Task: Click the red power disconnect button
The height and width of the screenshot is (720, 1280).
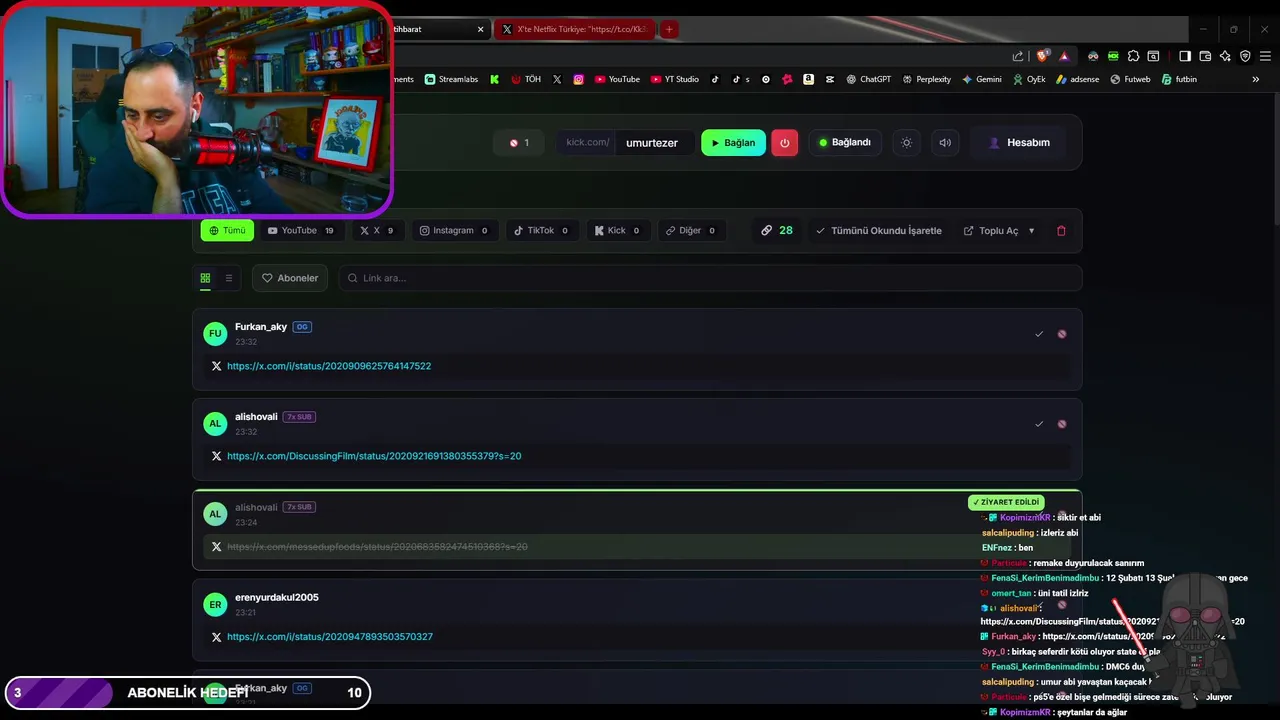Action: [x=784, y=143]
